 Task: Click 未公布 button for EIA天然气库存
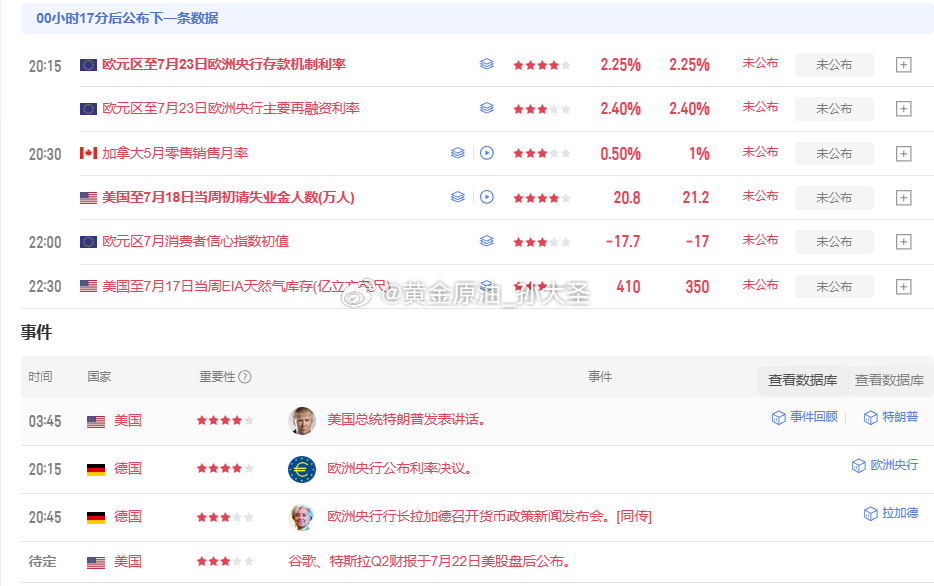click(x=834, y=286)
